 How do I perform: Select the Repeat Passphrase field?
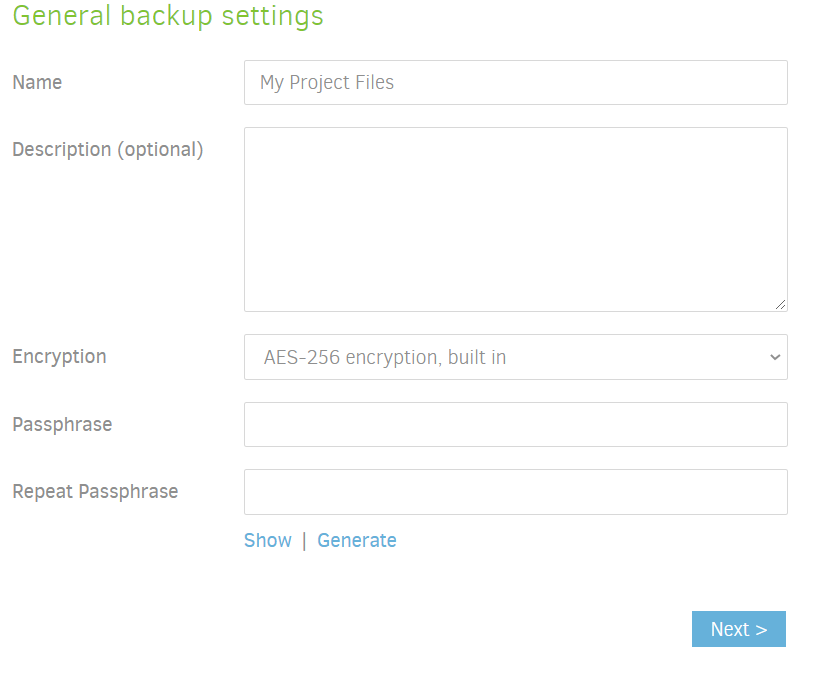point(515,492)
